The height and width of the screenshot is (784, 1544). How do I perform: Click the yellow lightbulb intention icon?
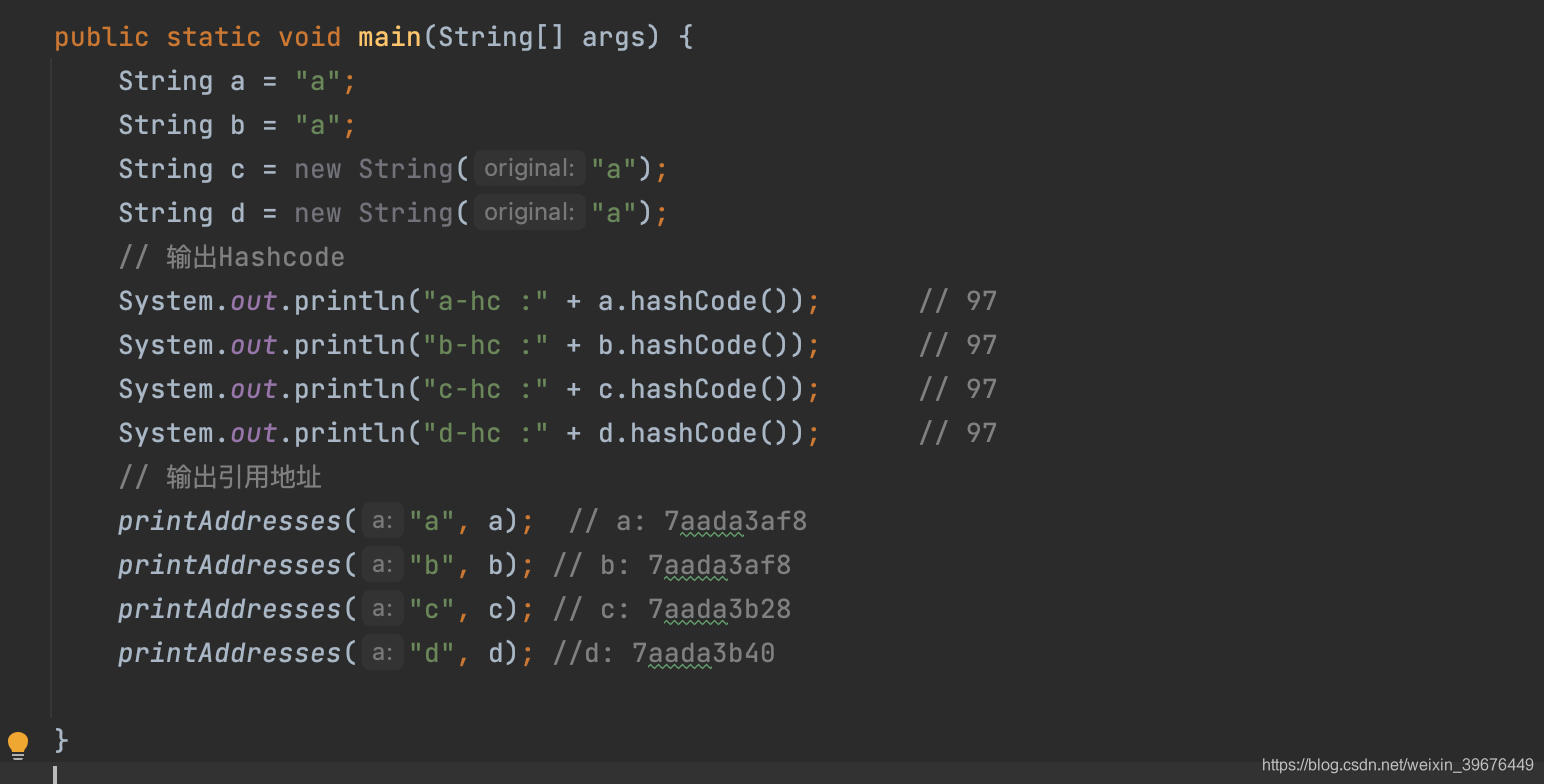coord(18,746)
